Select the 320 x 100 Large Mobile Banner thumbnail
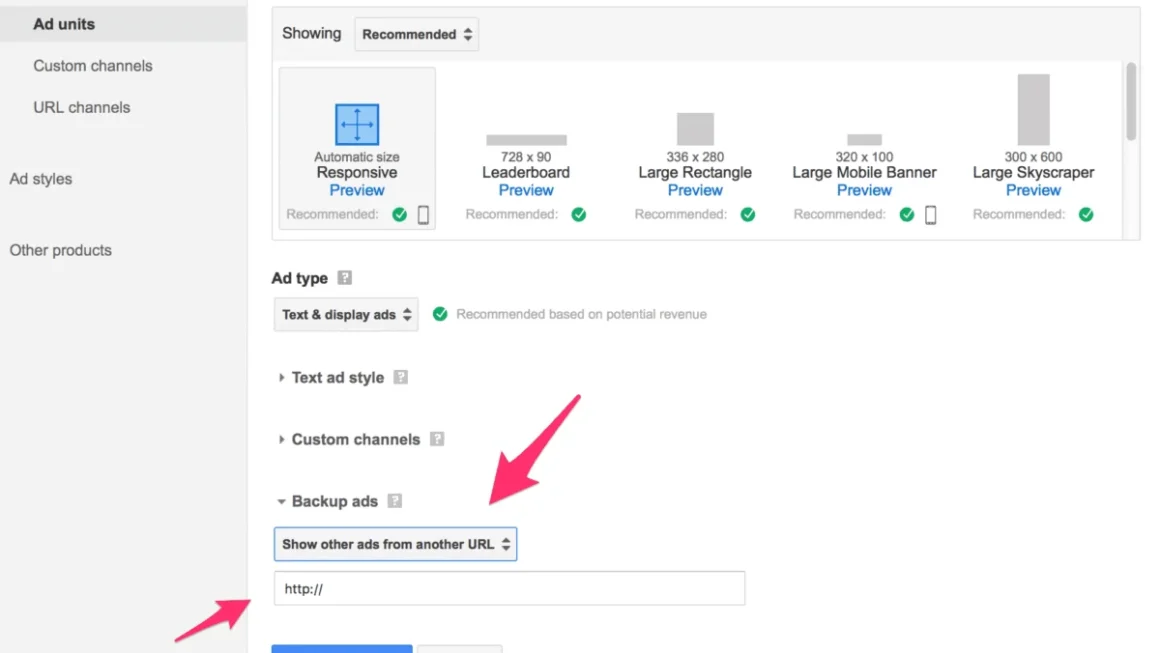 (864, 140)
